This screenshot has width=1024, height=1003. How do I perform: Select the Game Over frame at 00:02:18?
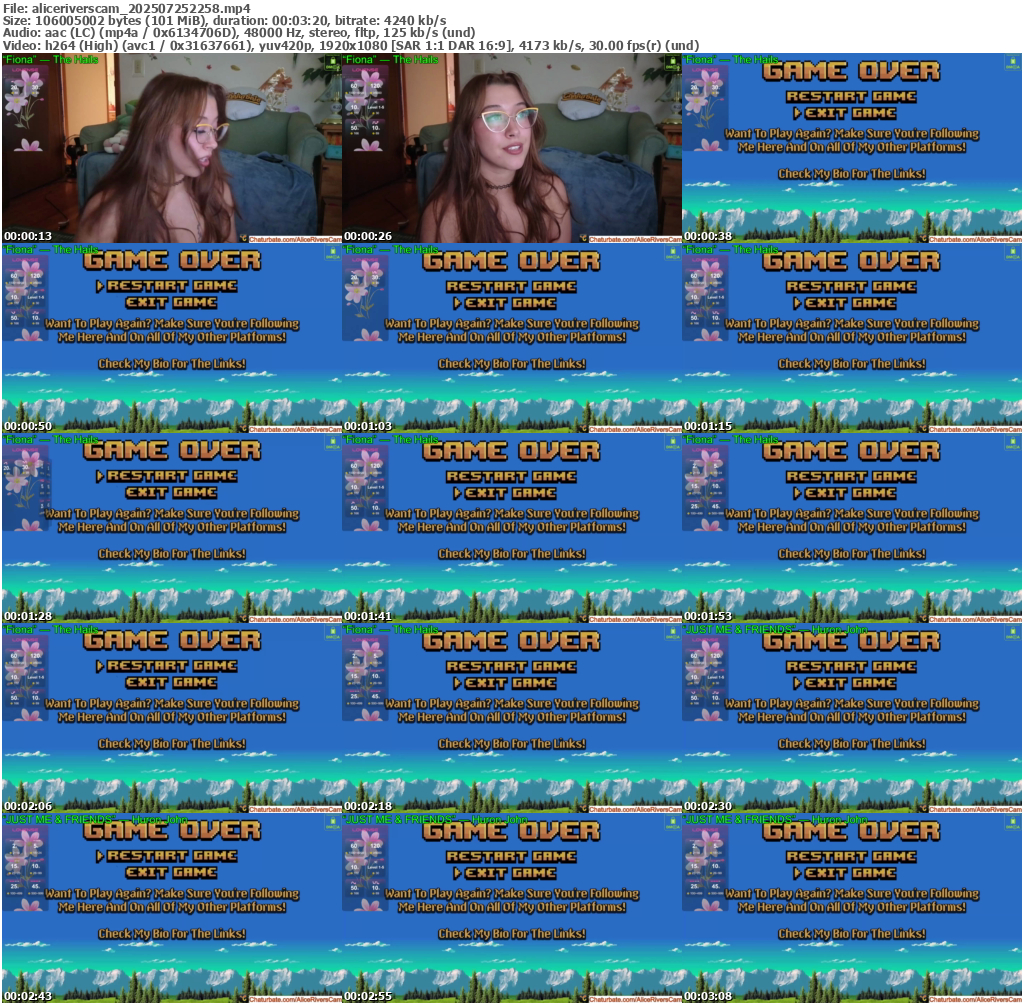512,718
